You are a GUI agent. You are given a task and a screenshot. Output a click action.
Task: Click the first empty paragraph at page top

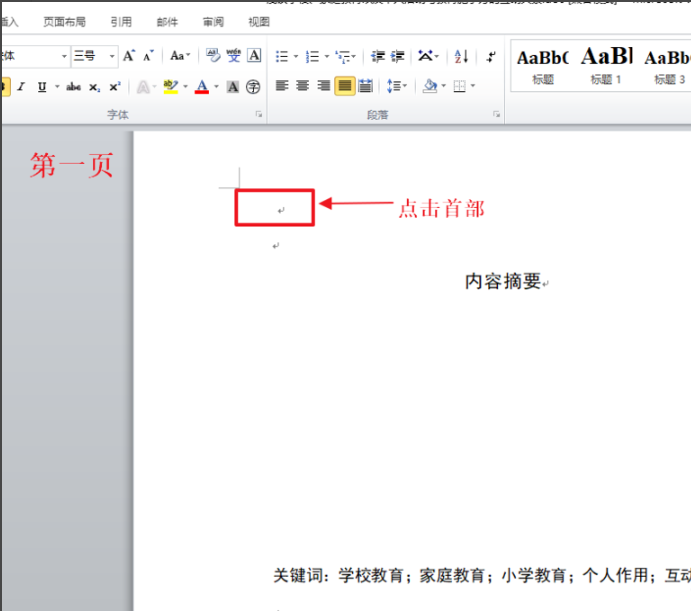coord(281,211)
